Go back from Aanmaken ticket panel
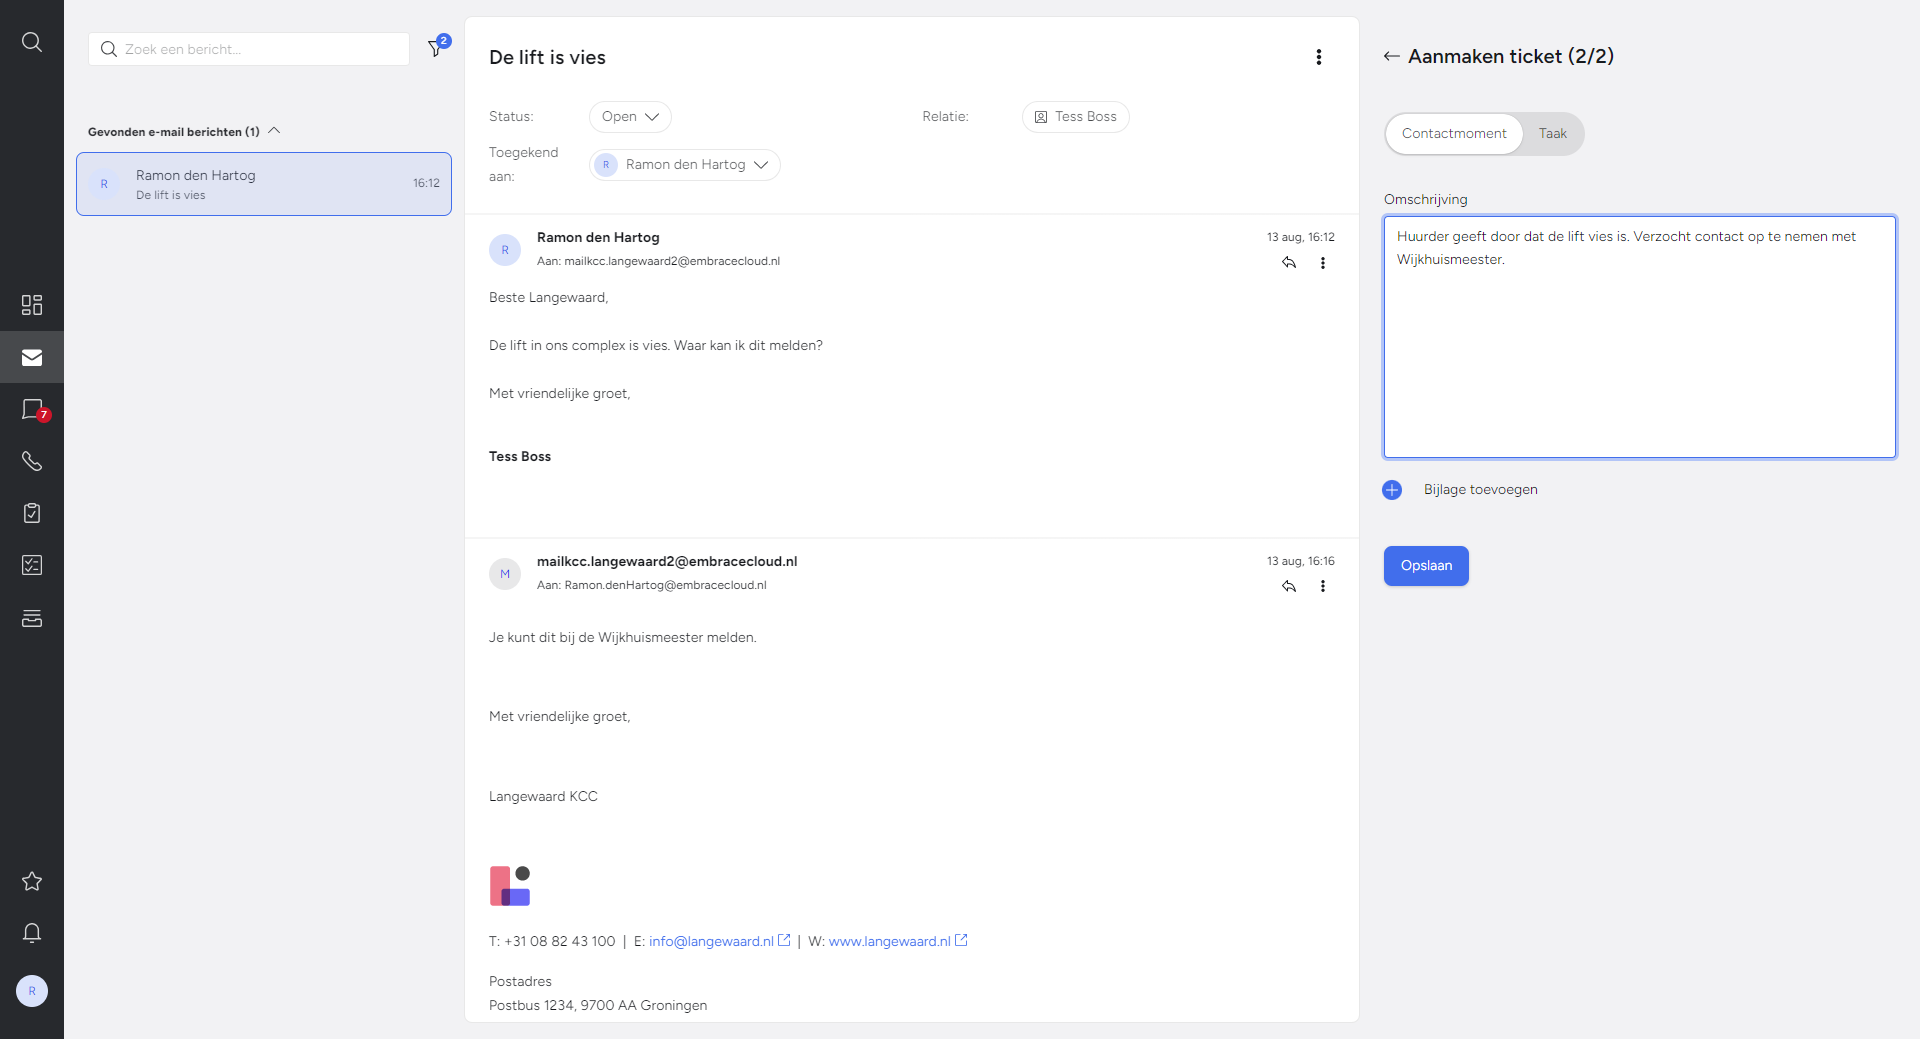 click(1391, 57)
